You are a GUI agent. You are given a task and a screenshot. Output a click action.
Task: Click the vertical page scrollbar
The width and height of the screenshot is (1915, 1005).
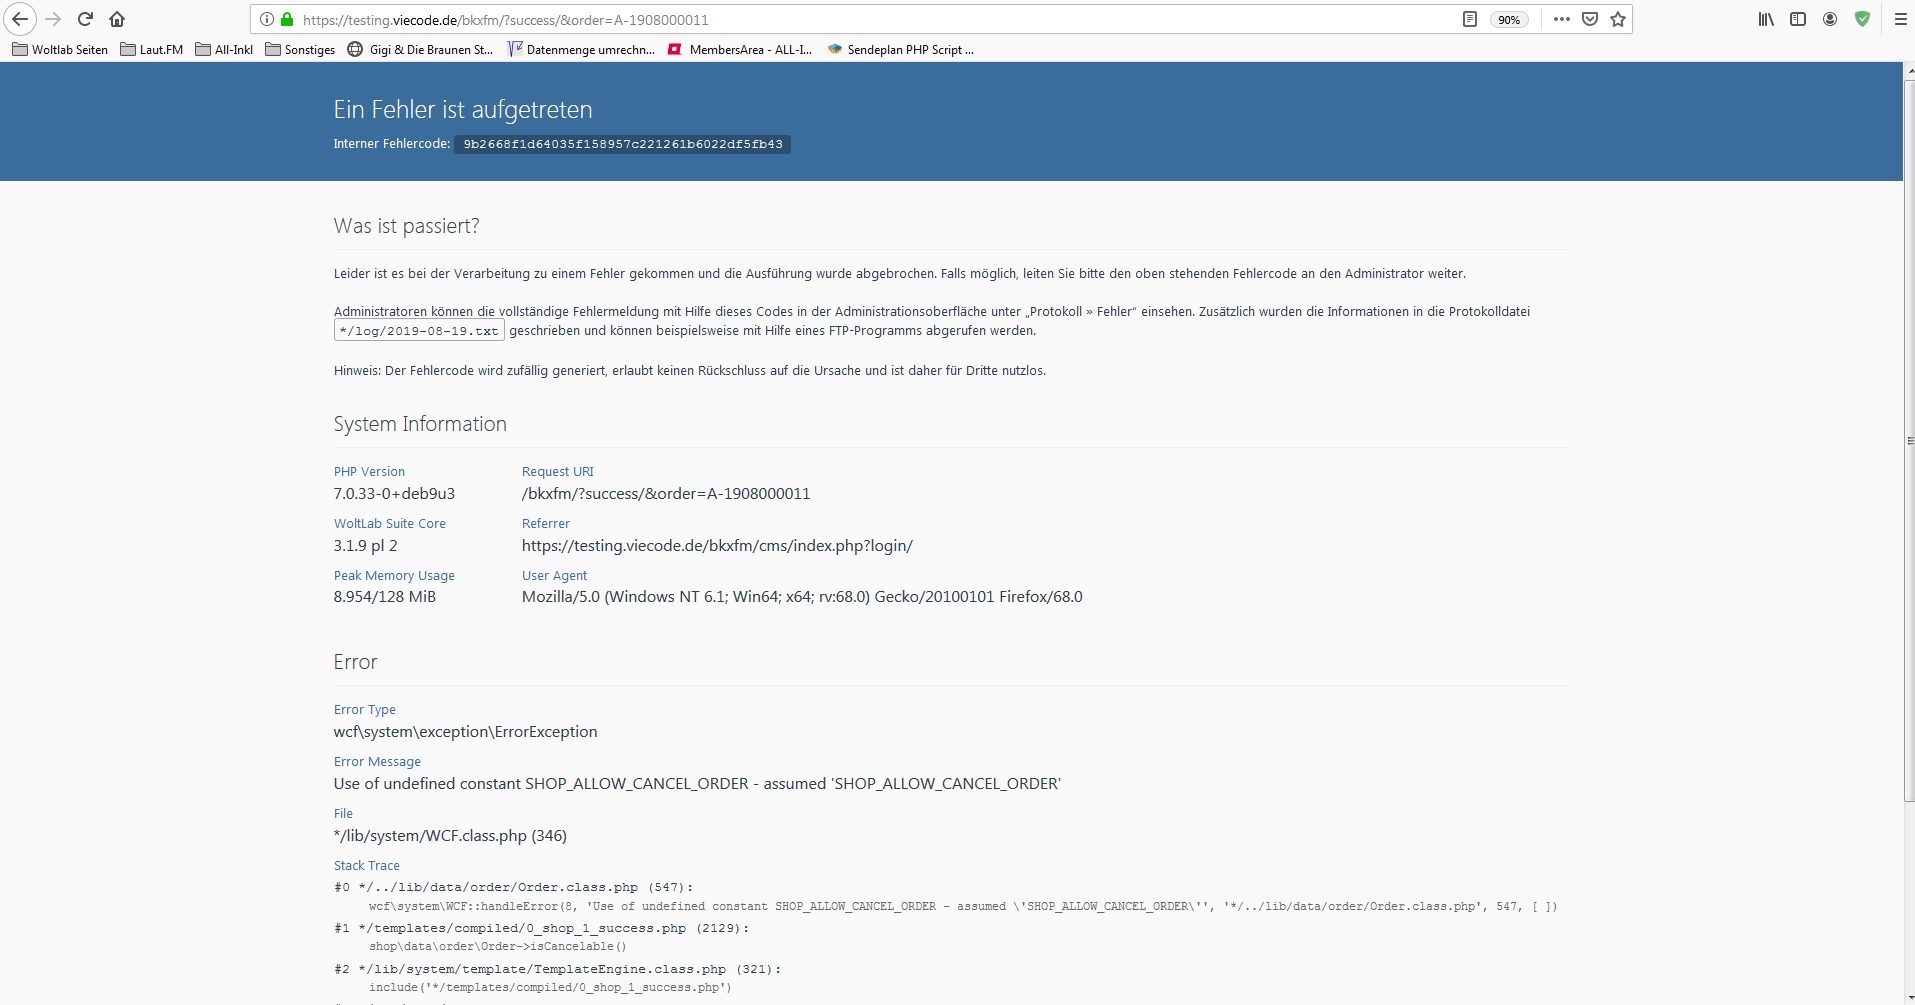(x=1909, y=440)
